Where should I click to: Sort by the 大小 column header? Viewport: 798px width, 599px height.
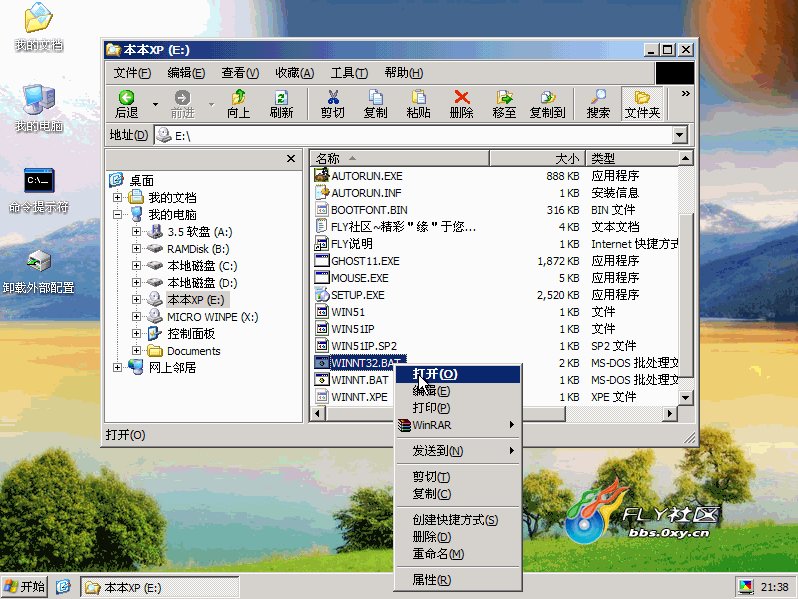point(537,158)
